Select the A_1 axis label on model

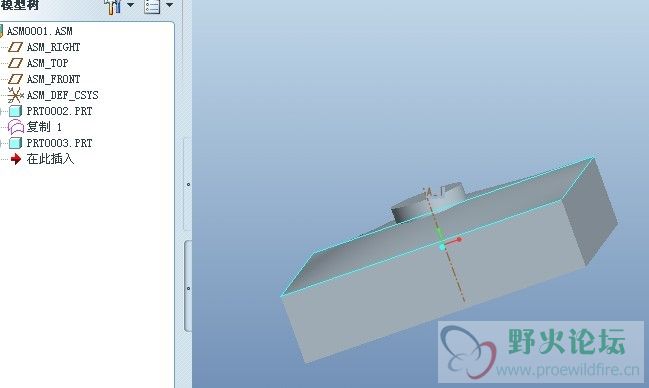(x=433, y=192)
